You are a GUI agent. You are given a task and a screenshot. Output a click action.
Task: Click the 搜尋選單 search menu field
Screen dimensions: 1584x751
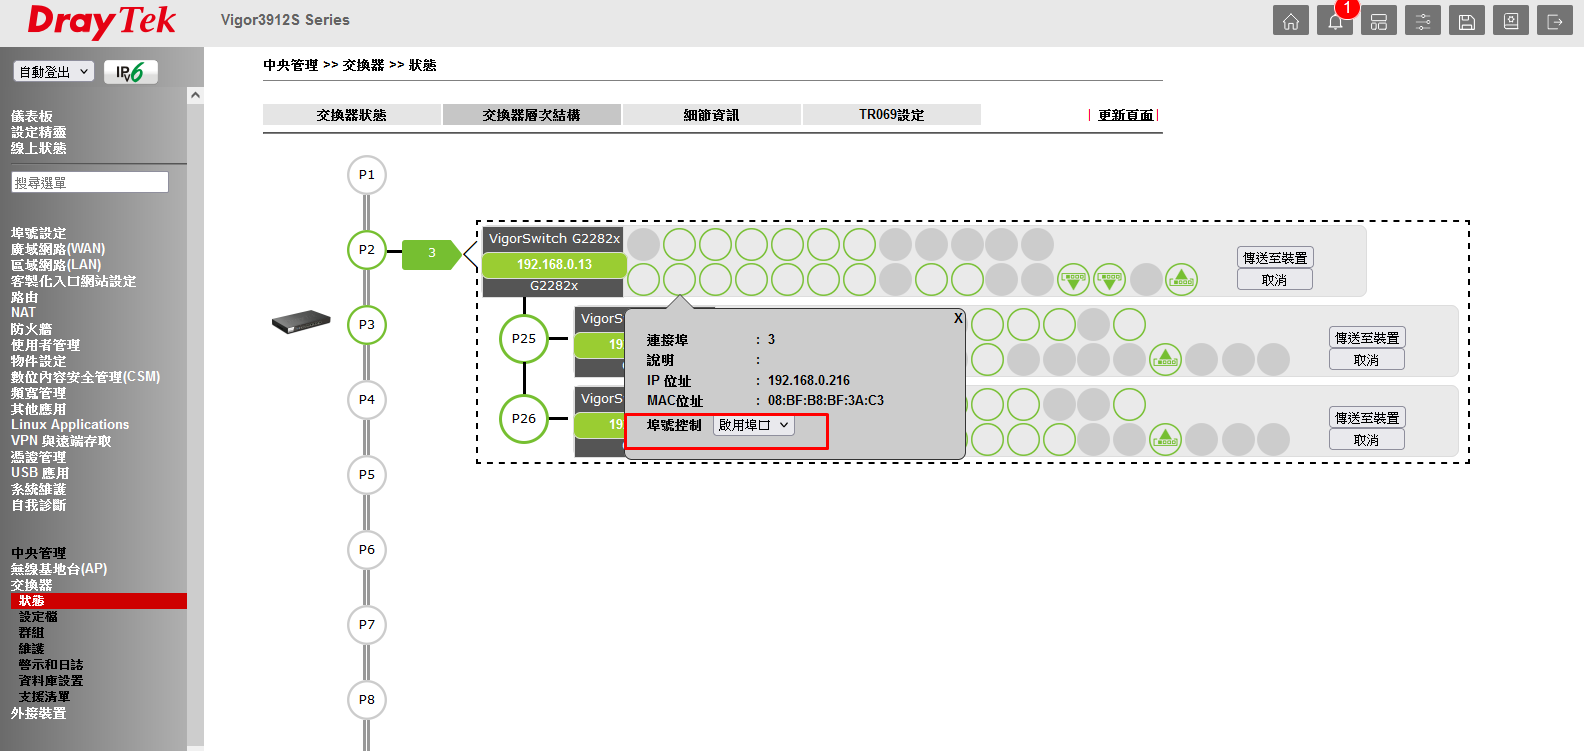pos(90,183)
